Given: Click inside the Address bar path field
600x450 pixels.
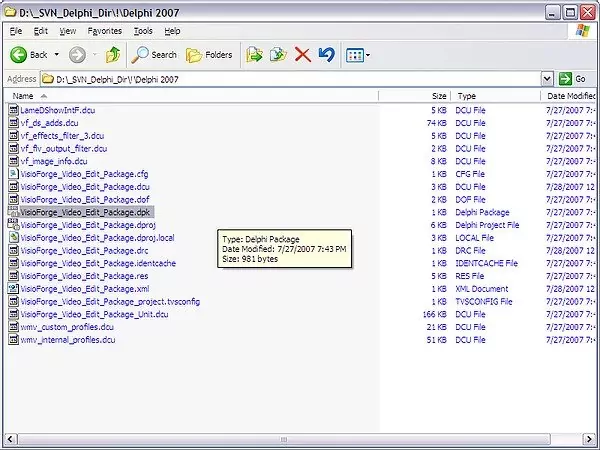Looking at the screenshot, I should point(291,79).
